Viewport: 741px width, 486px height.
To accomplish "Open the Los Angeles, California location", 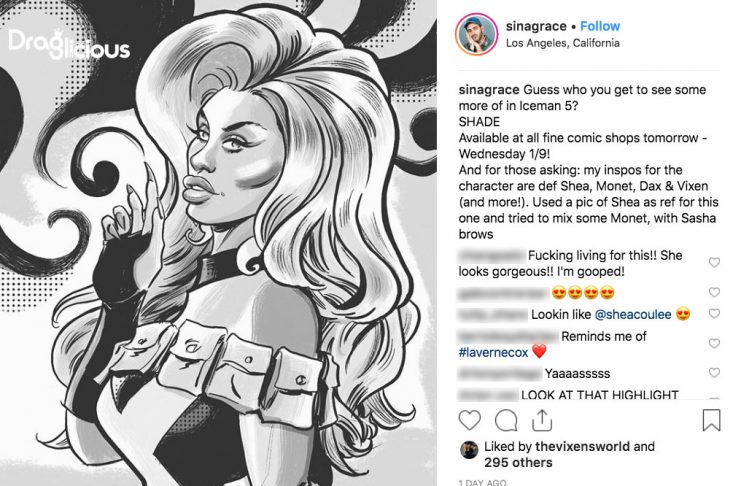I will tap(562, 43).
